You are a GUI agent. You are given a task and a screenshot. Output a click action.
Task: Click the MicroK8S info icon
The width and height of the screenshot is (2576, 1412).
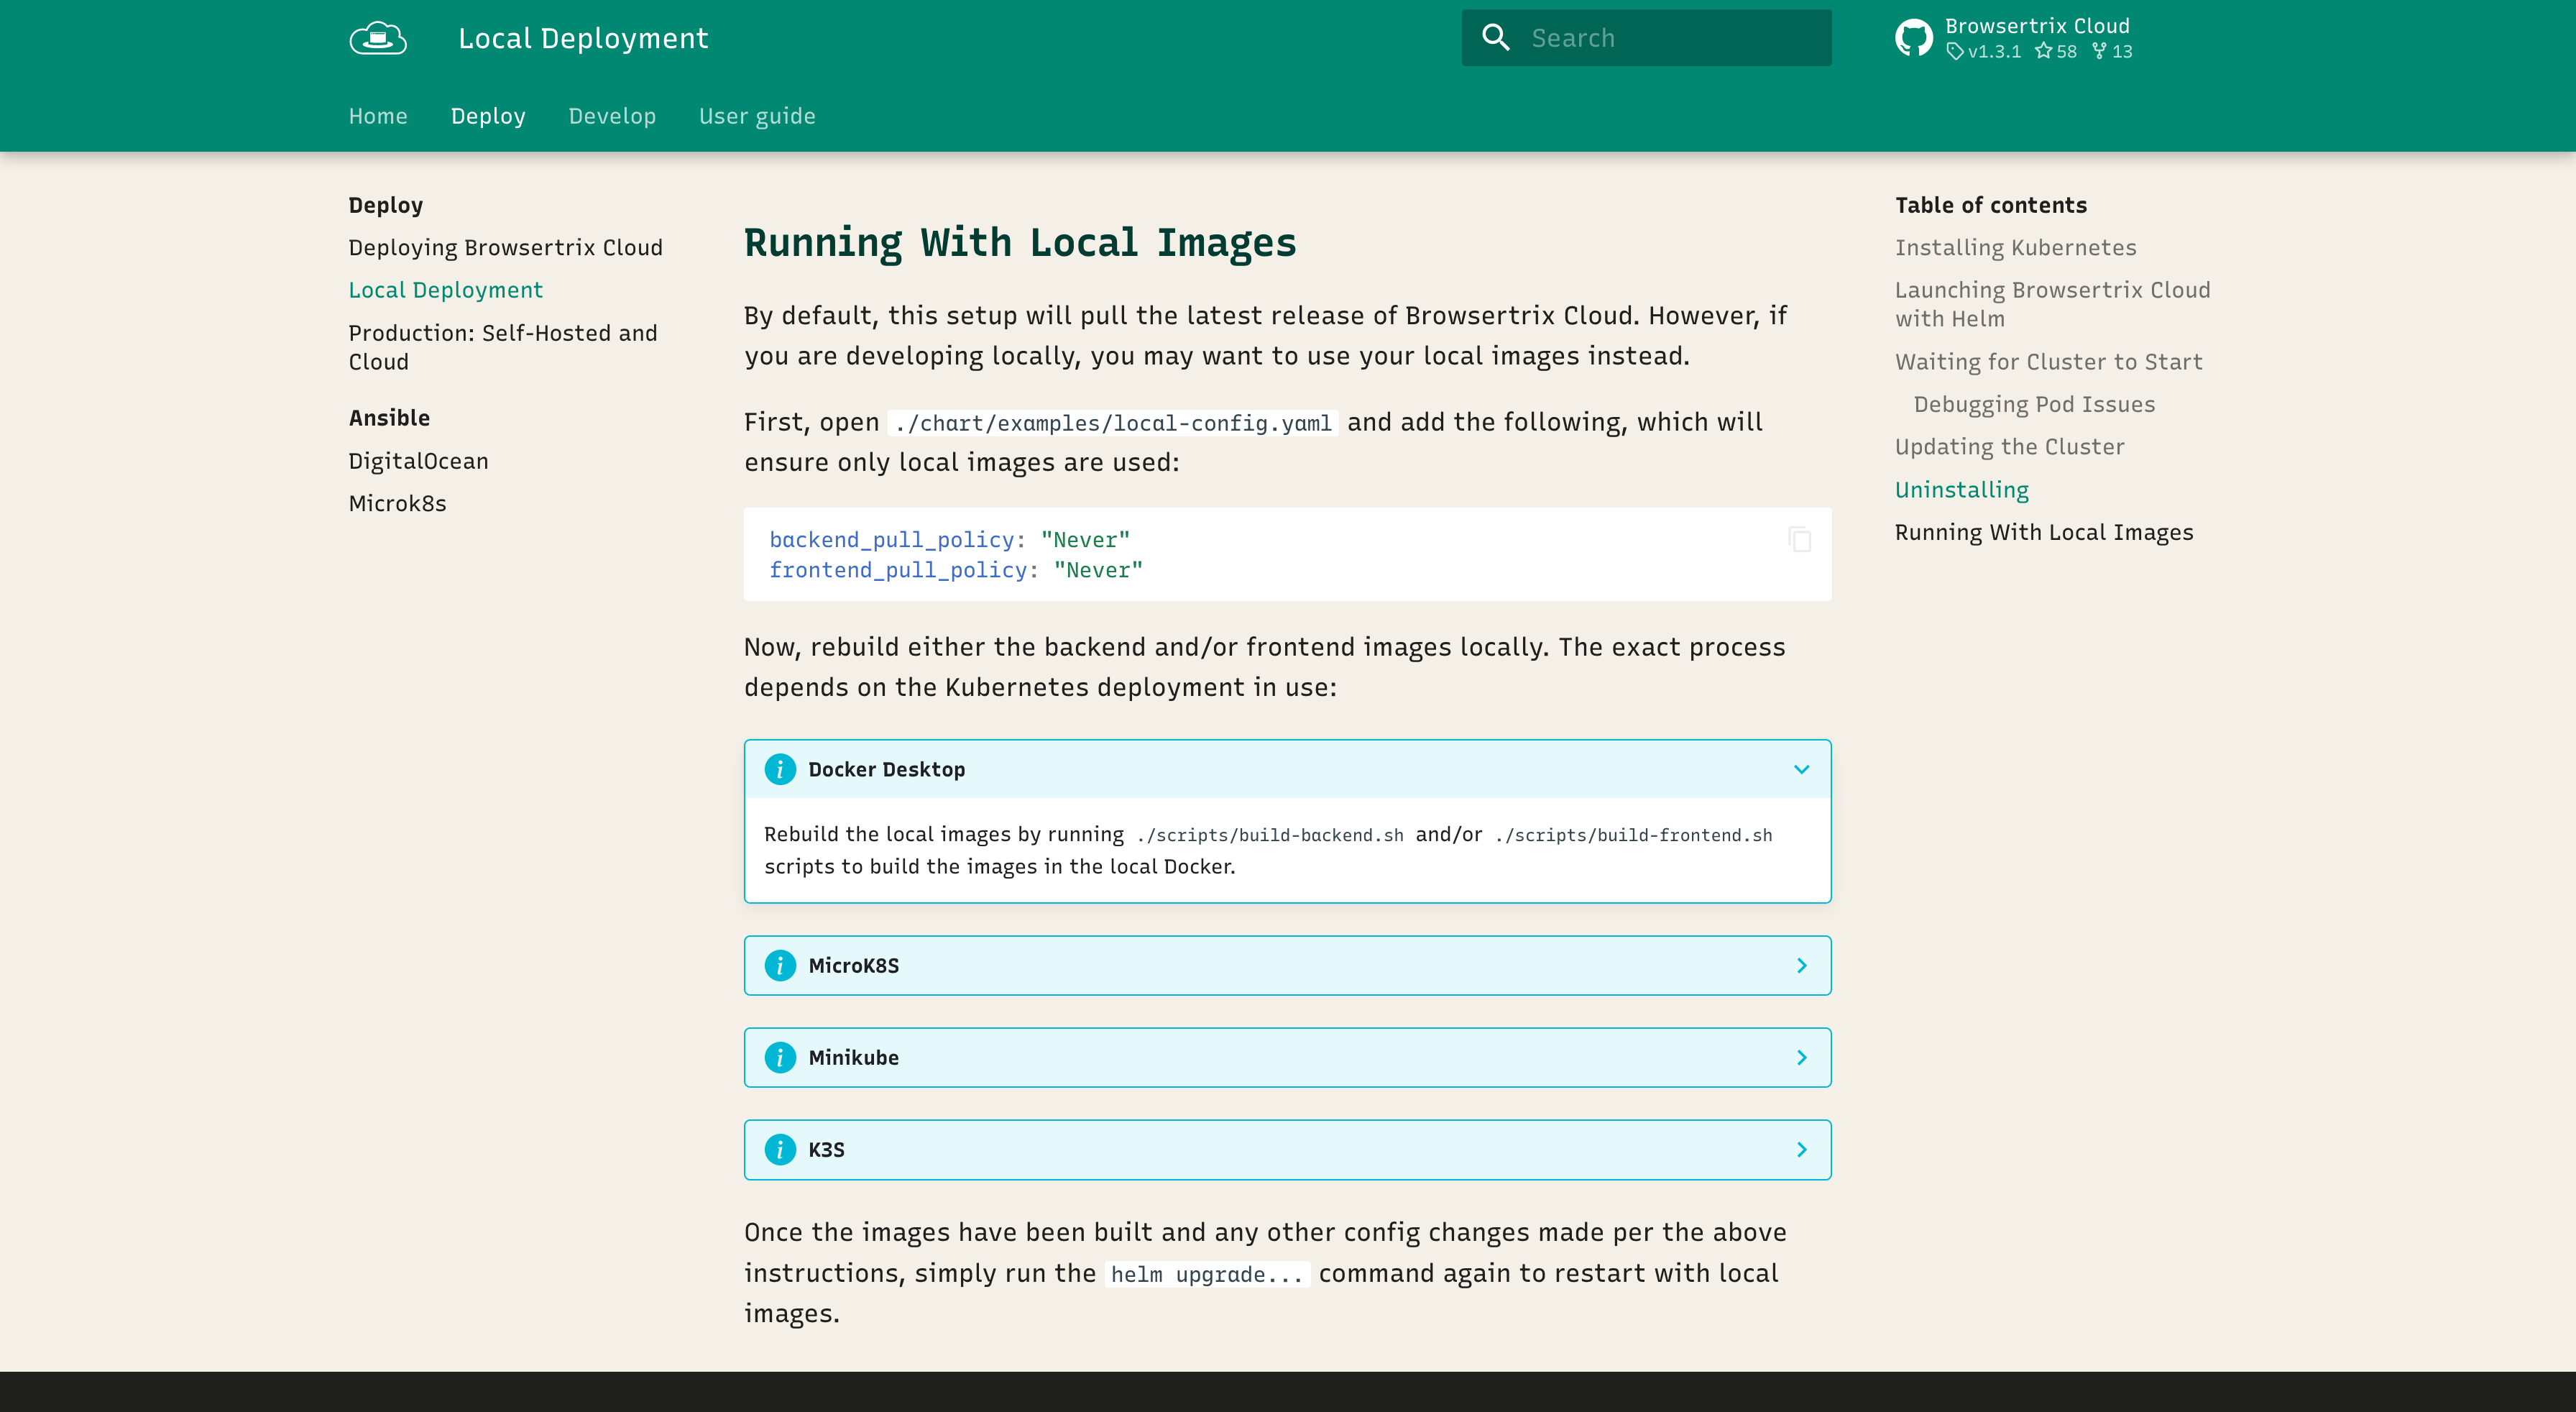(x=780, y=965)
